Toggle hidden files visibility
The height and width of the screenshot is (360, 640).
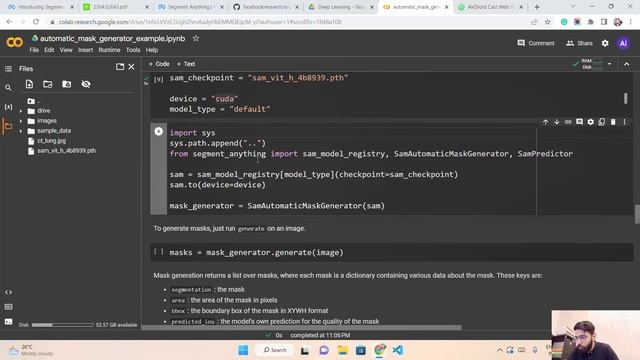point(86,84)
